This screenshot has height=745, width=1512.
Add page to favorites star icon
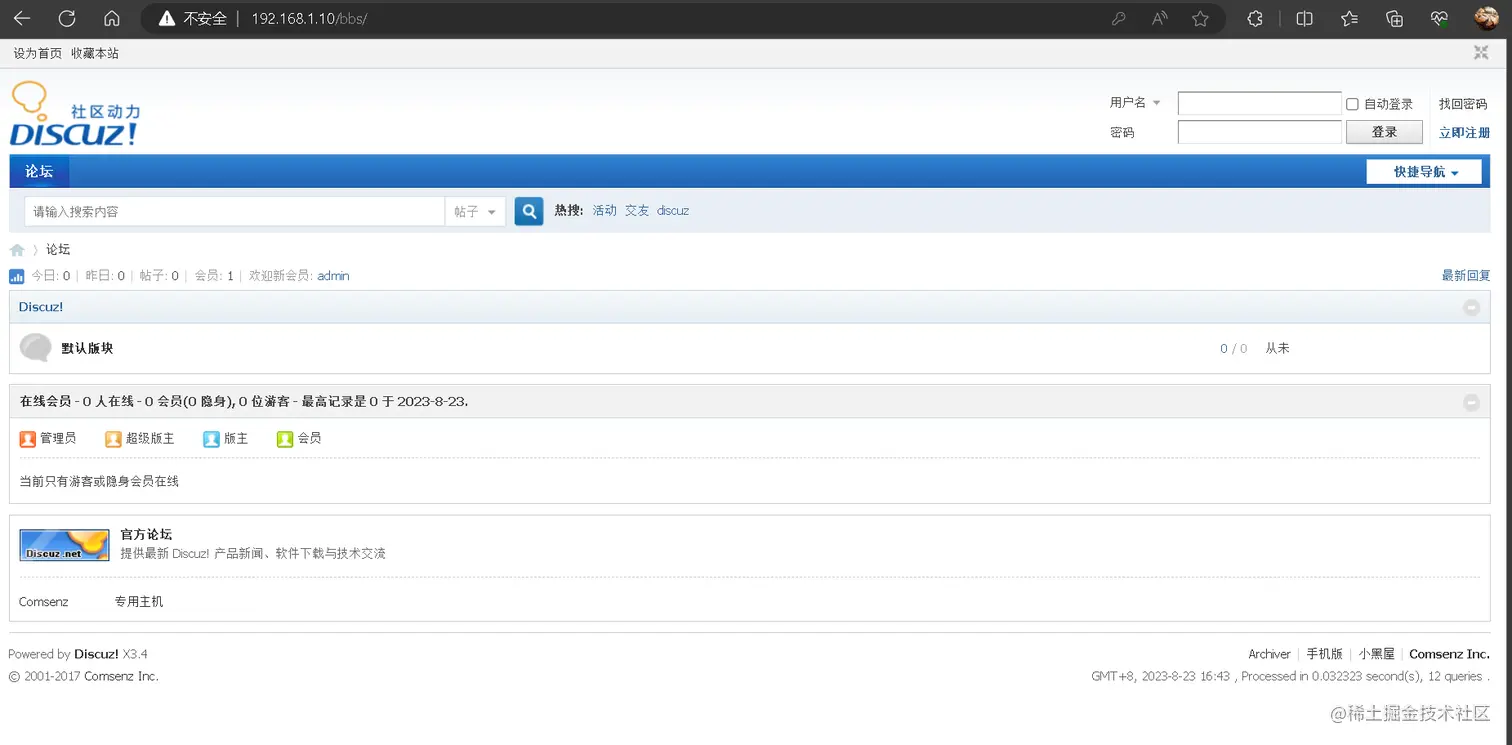click(1200, 19)
